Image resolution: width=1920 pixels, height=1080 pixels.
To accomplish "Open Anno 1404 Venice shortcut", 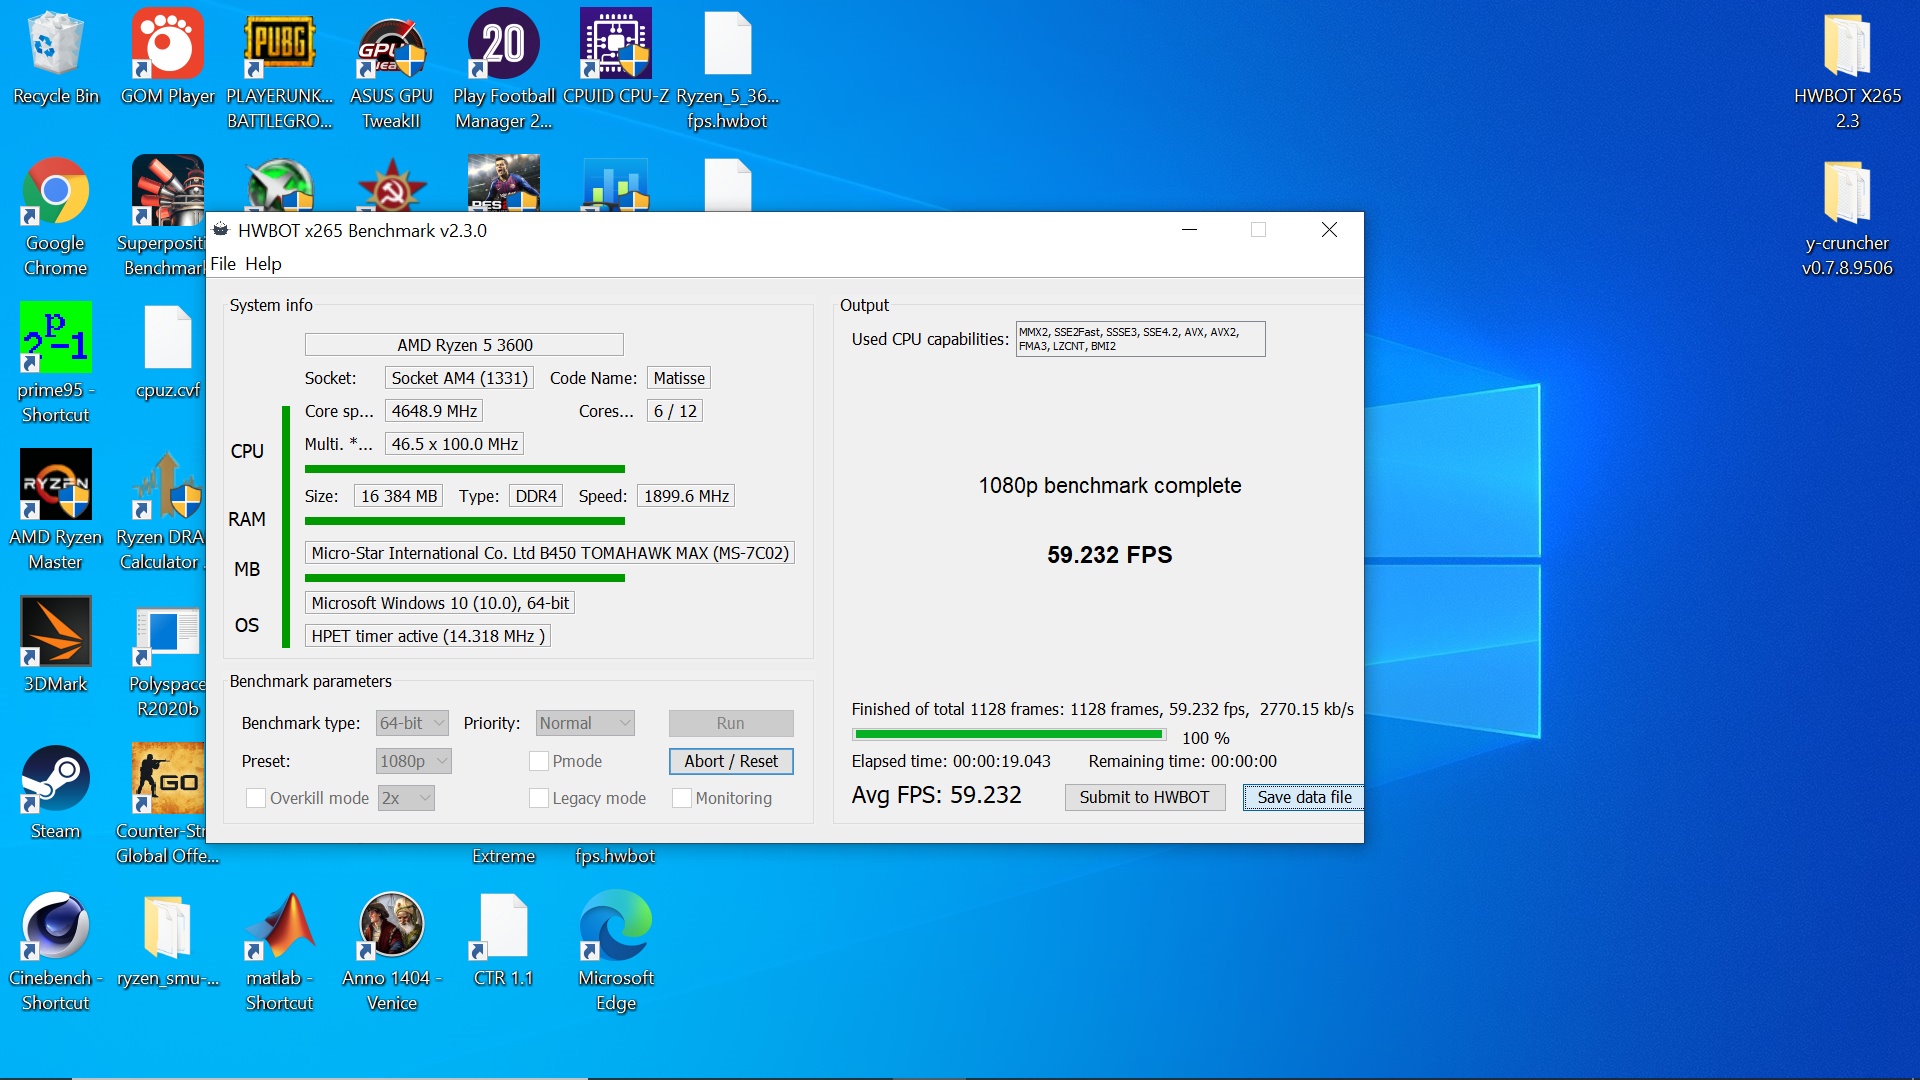I will pyautogui.click(x=392, y=951).
